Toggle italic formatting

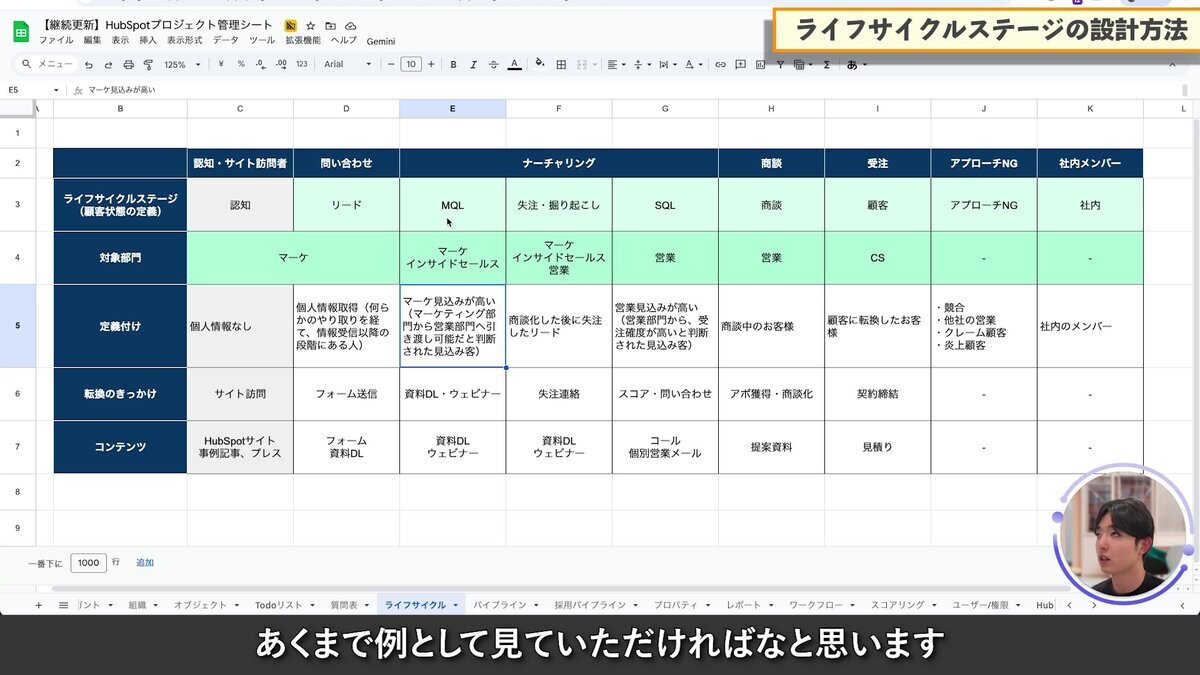(x=473, y=64)
